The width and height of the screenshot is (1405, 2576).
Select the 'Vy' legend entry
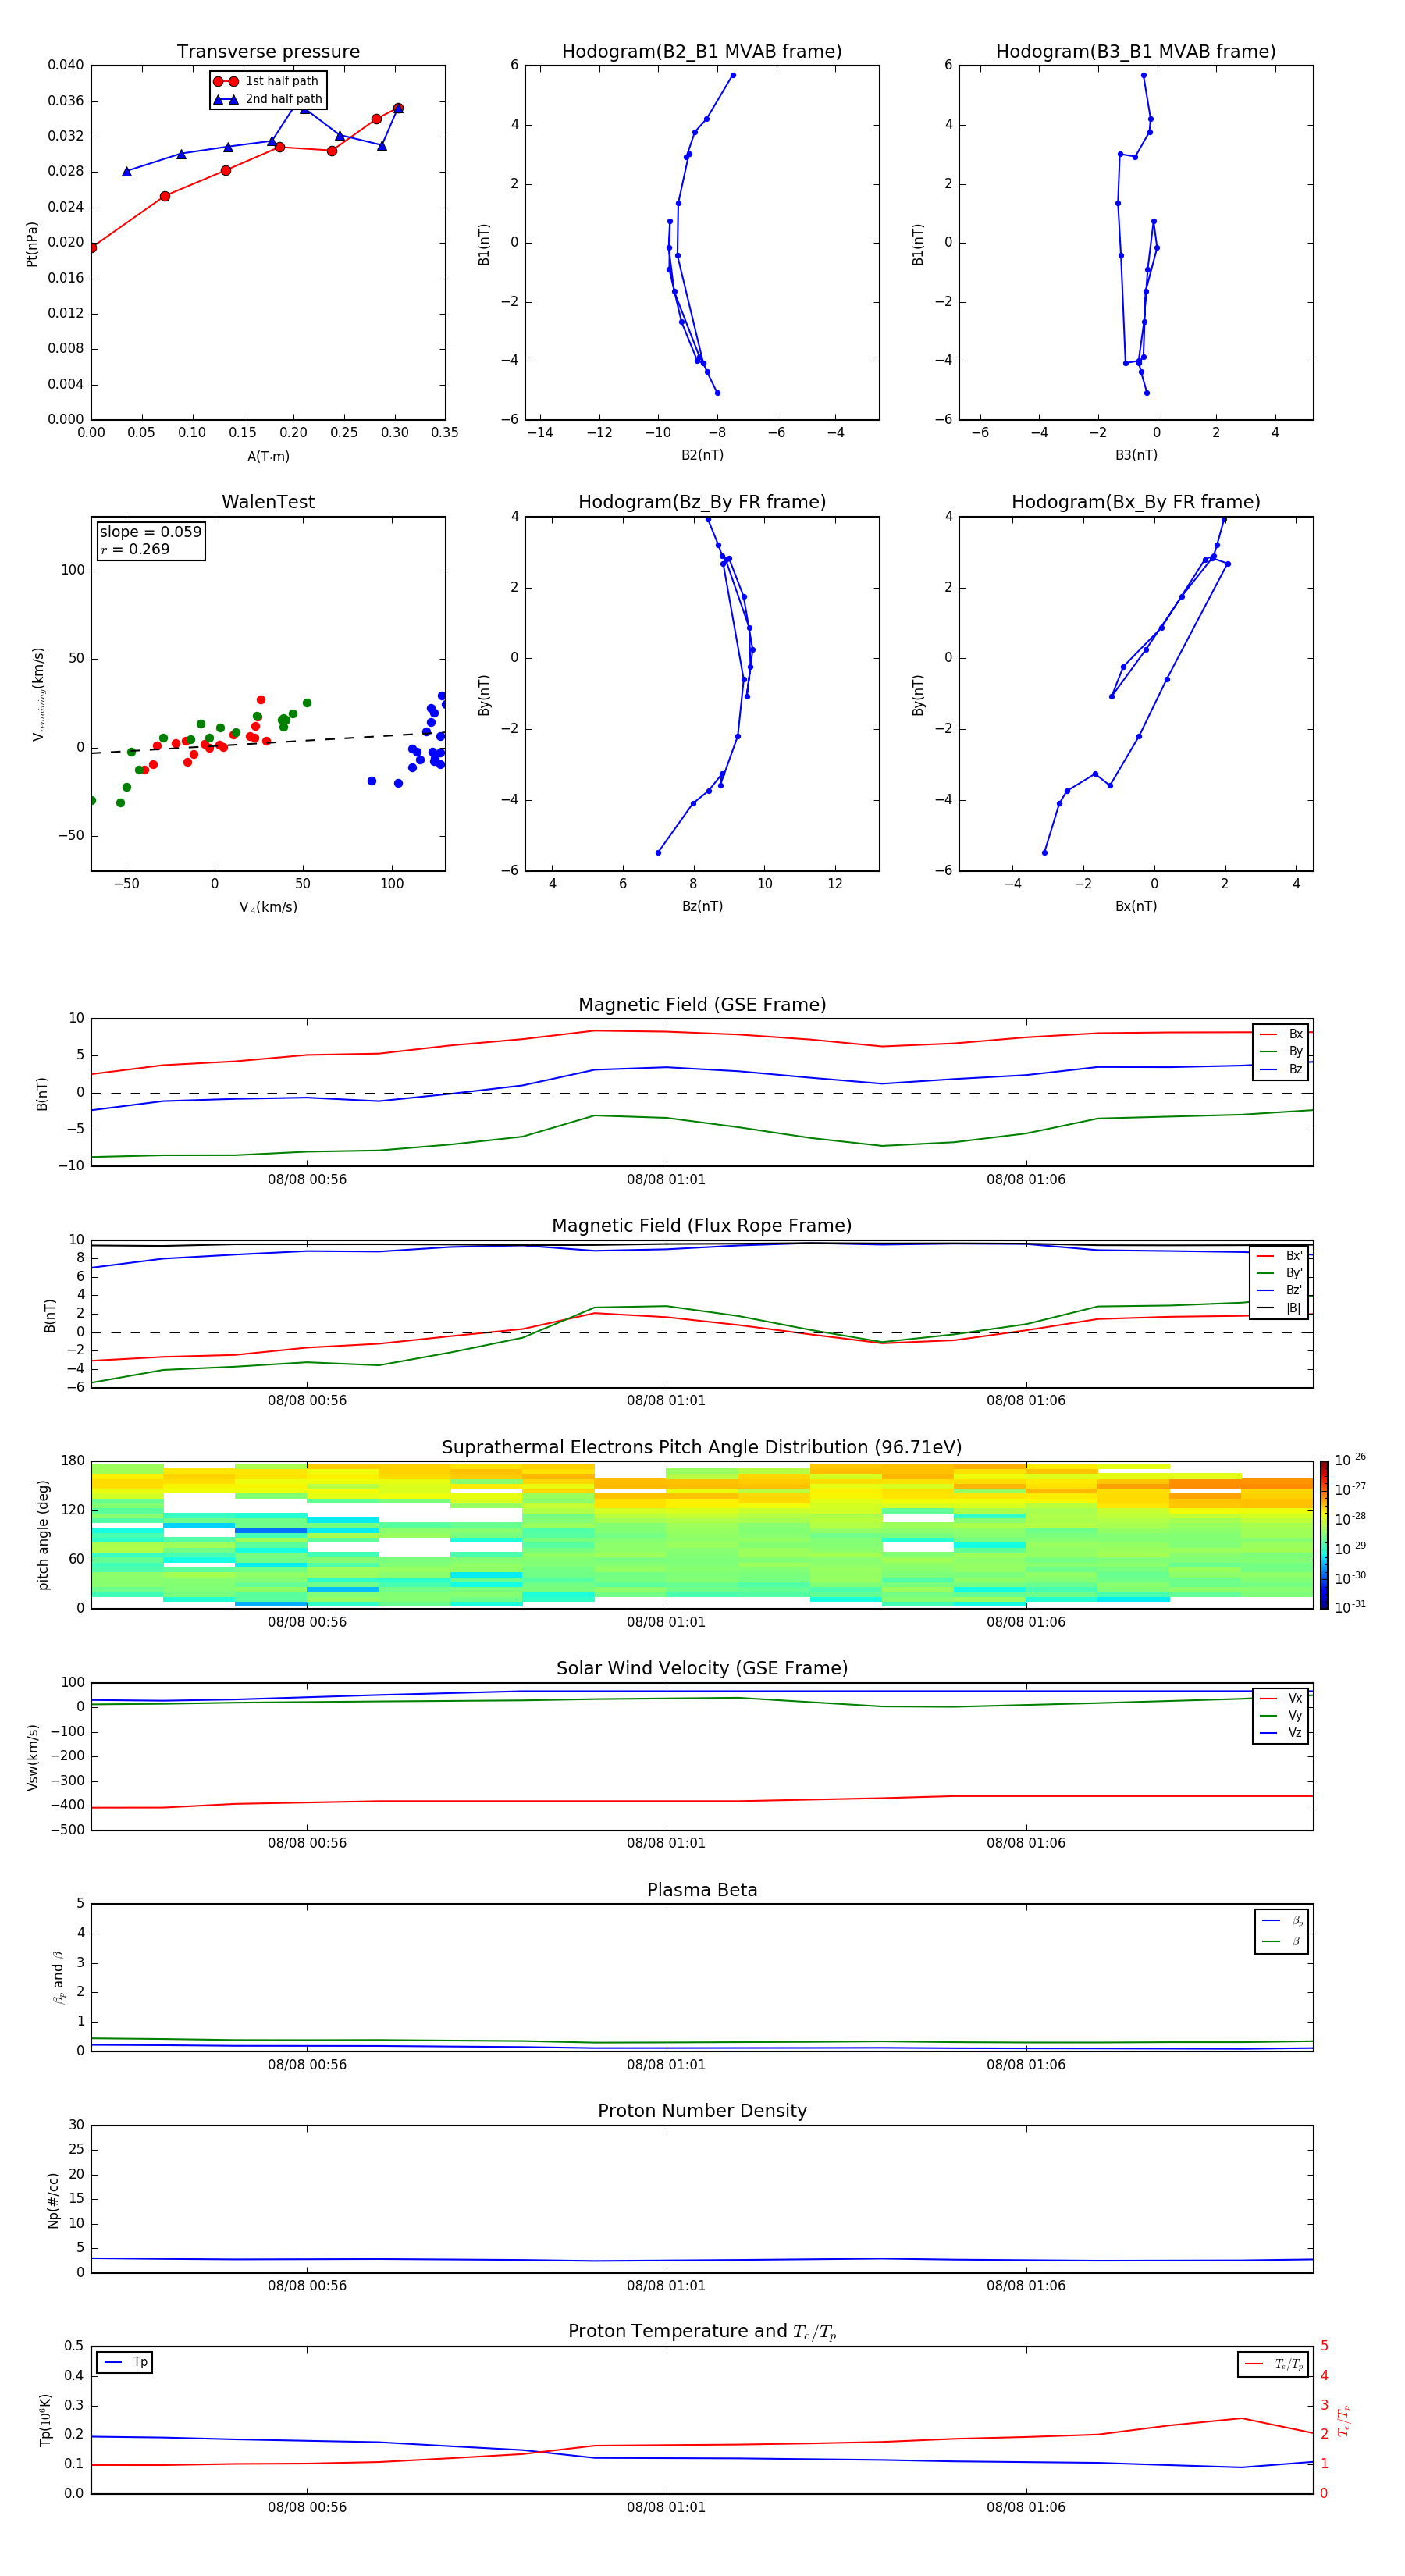click(1281, 1716)
